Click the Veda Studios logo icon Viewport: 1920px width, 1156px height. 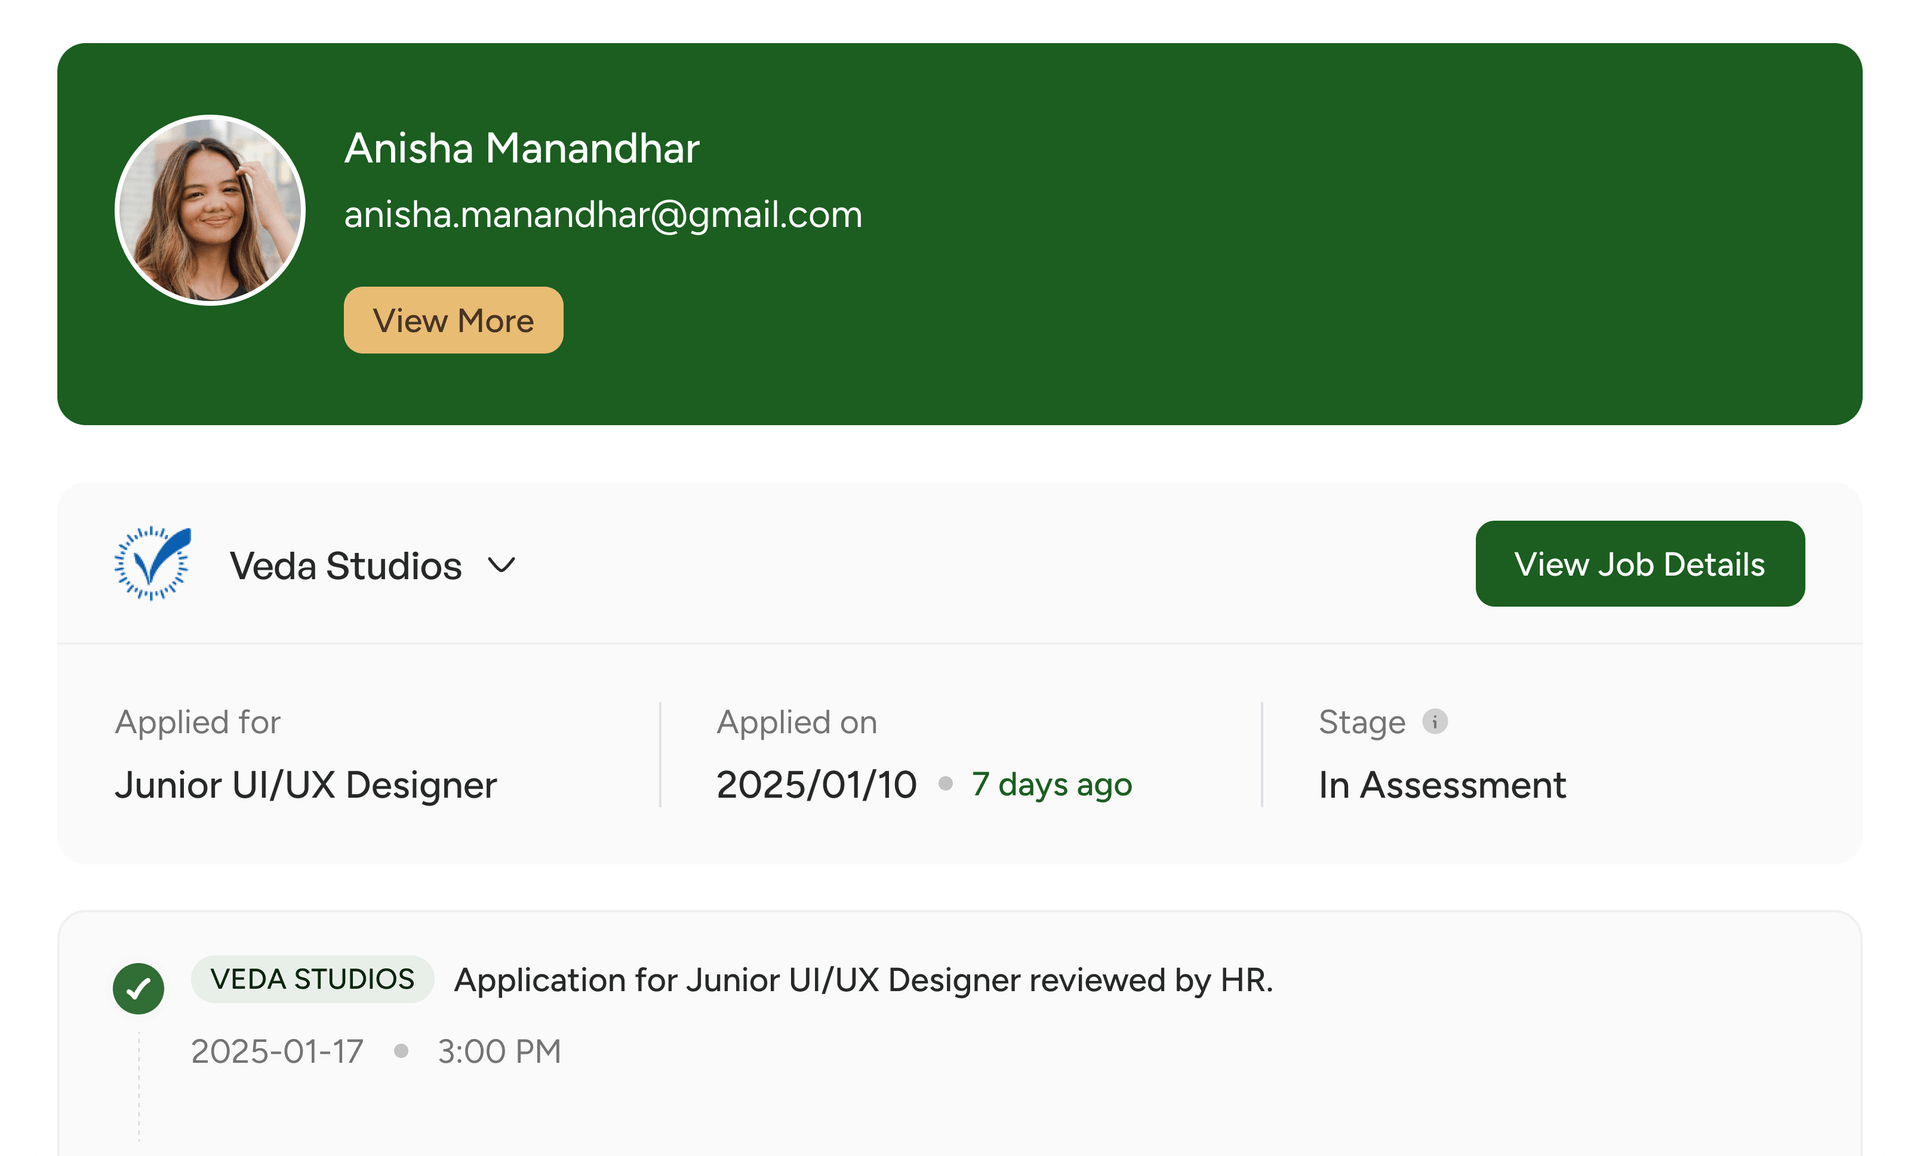(152, 564)
